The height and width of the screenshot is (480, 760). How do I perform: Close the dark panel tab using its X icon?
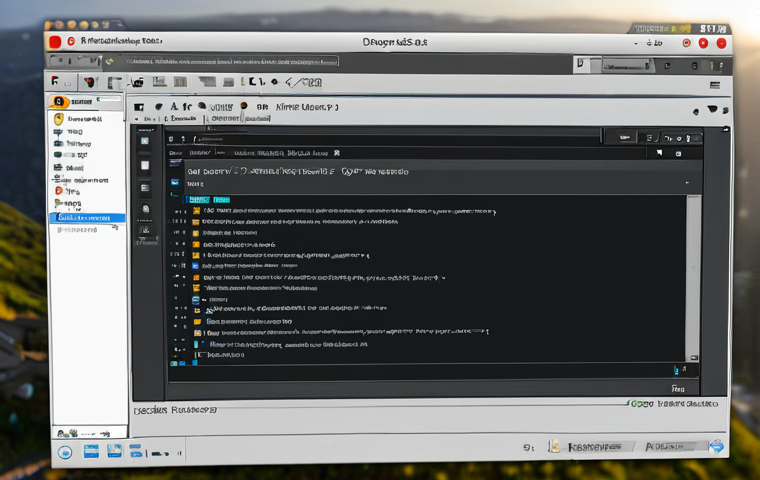[337, 153]
